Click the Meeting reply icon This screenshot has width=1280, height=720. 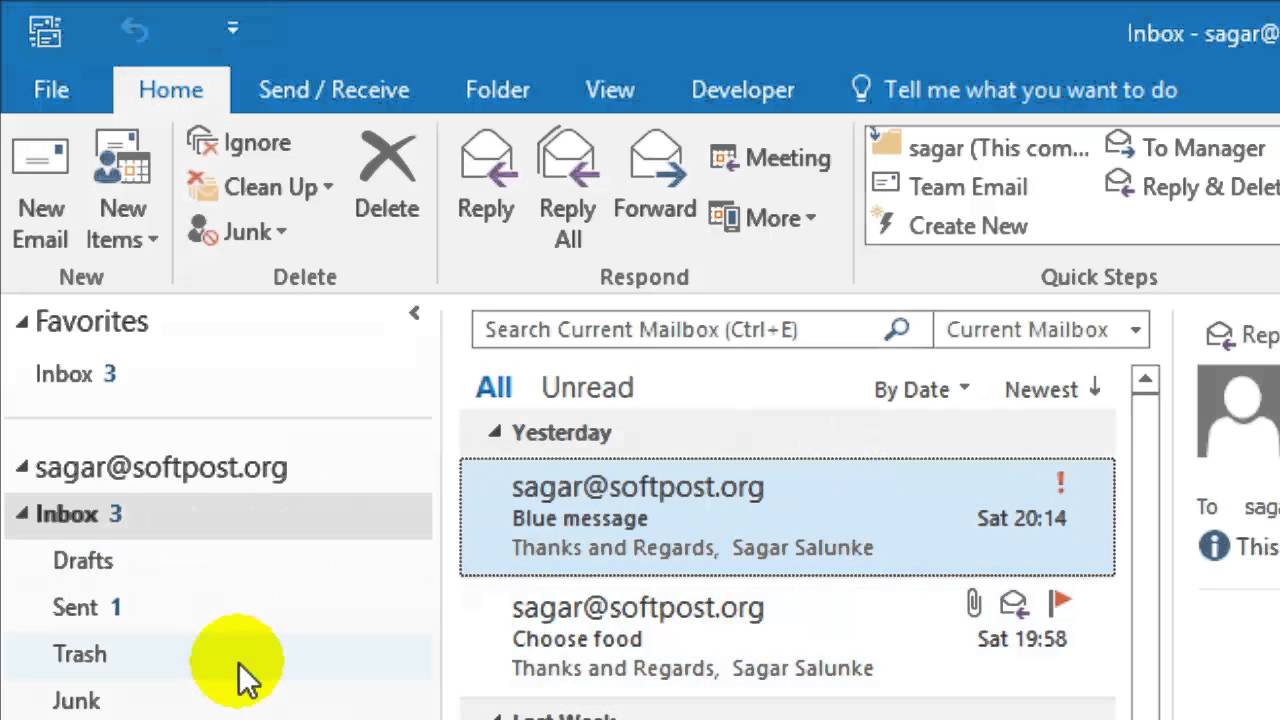724,158
